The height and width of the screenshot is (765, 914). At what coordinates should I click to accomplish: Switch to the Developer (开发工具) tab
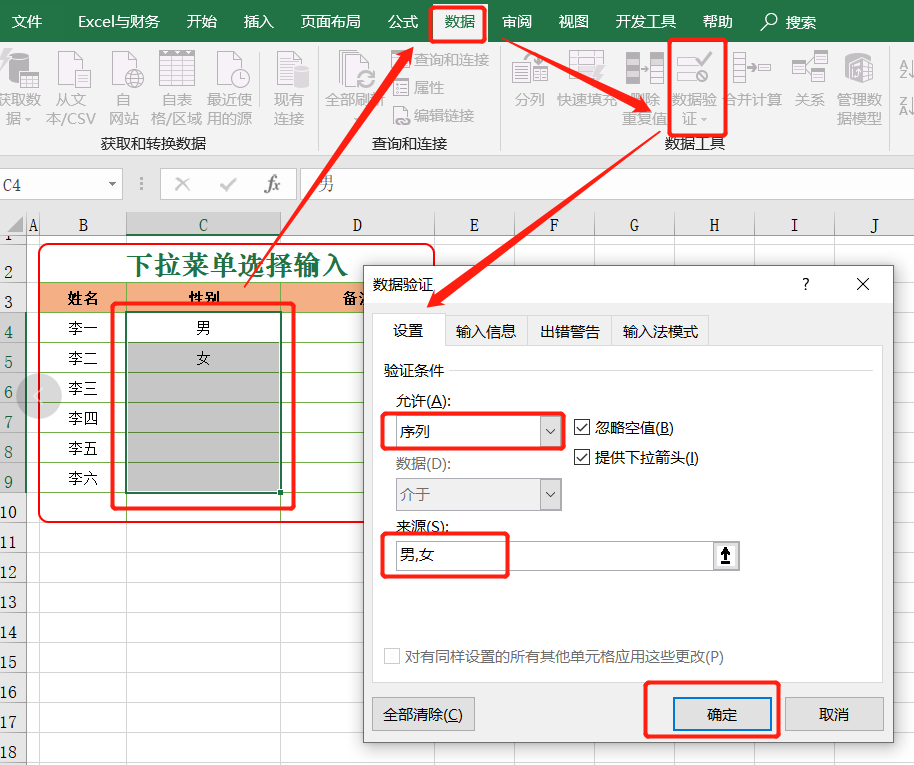coord(646,22)
